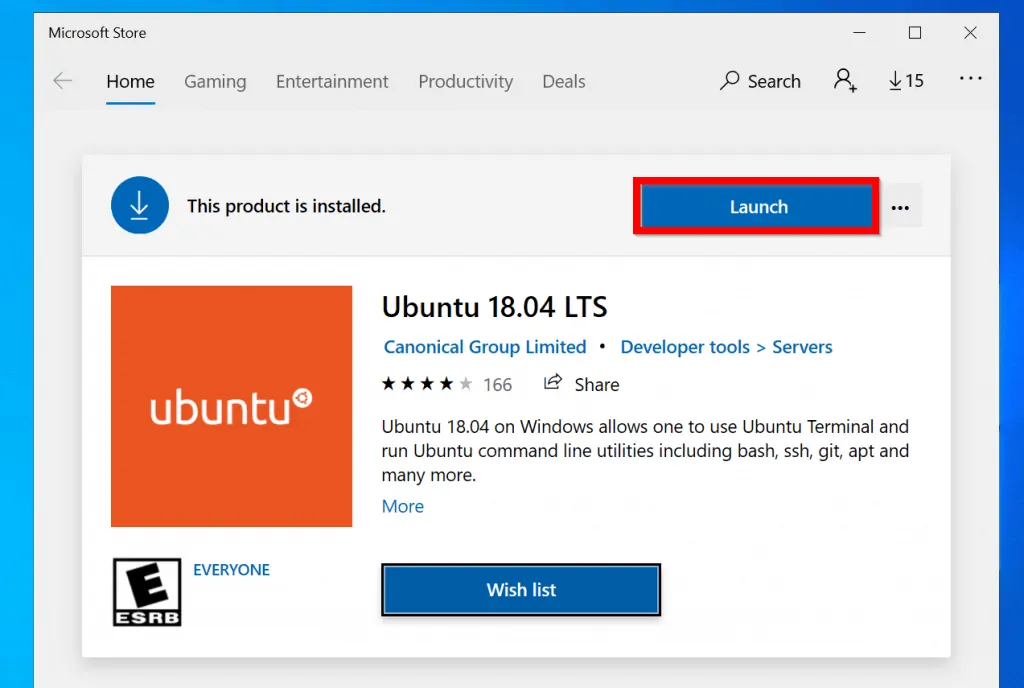1024x688 pixels.
Task: Open the Developer tools > Servers category
Action: point(726,347)
